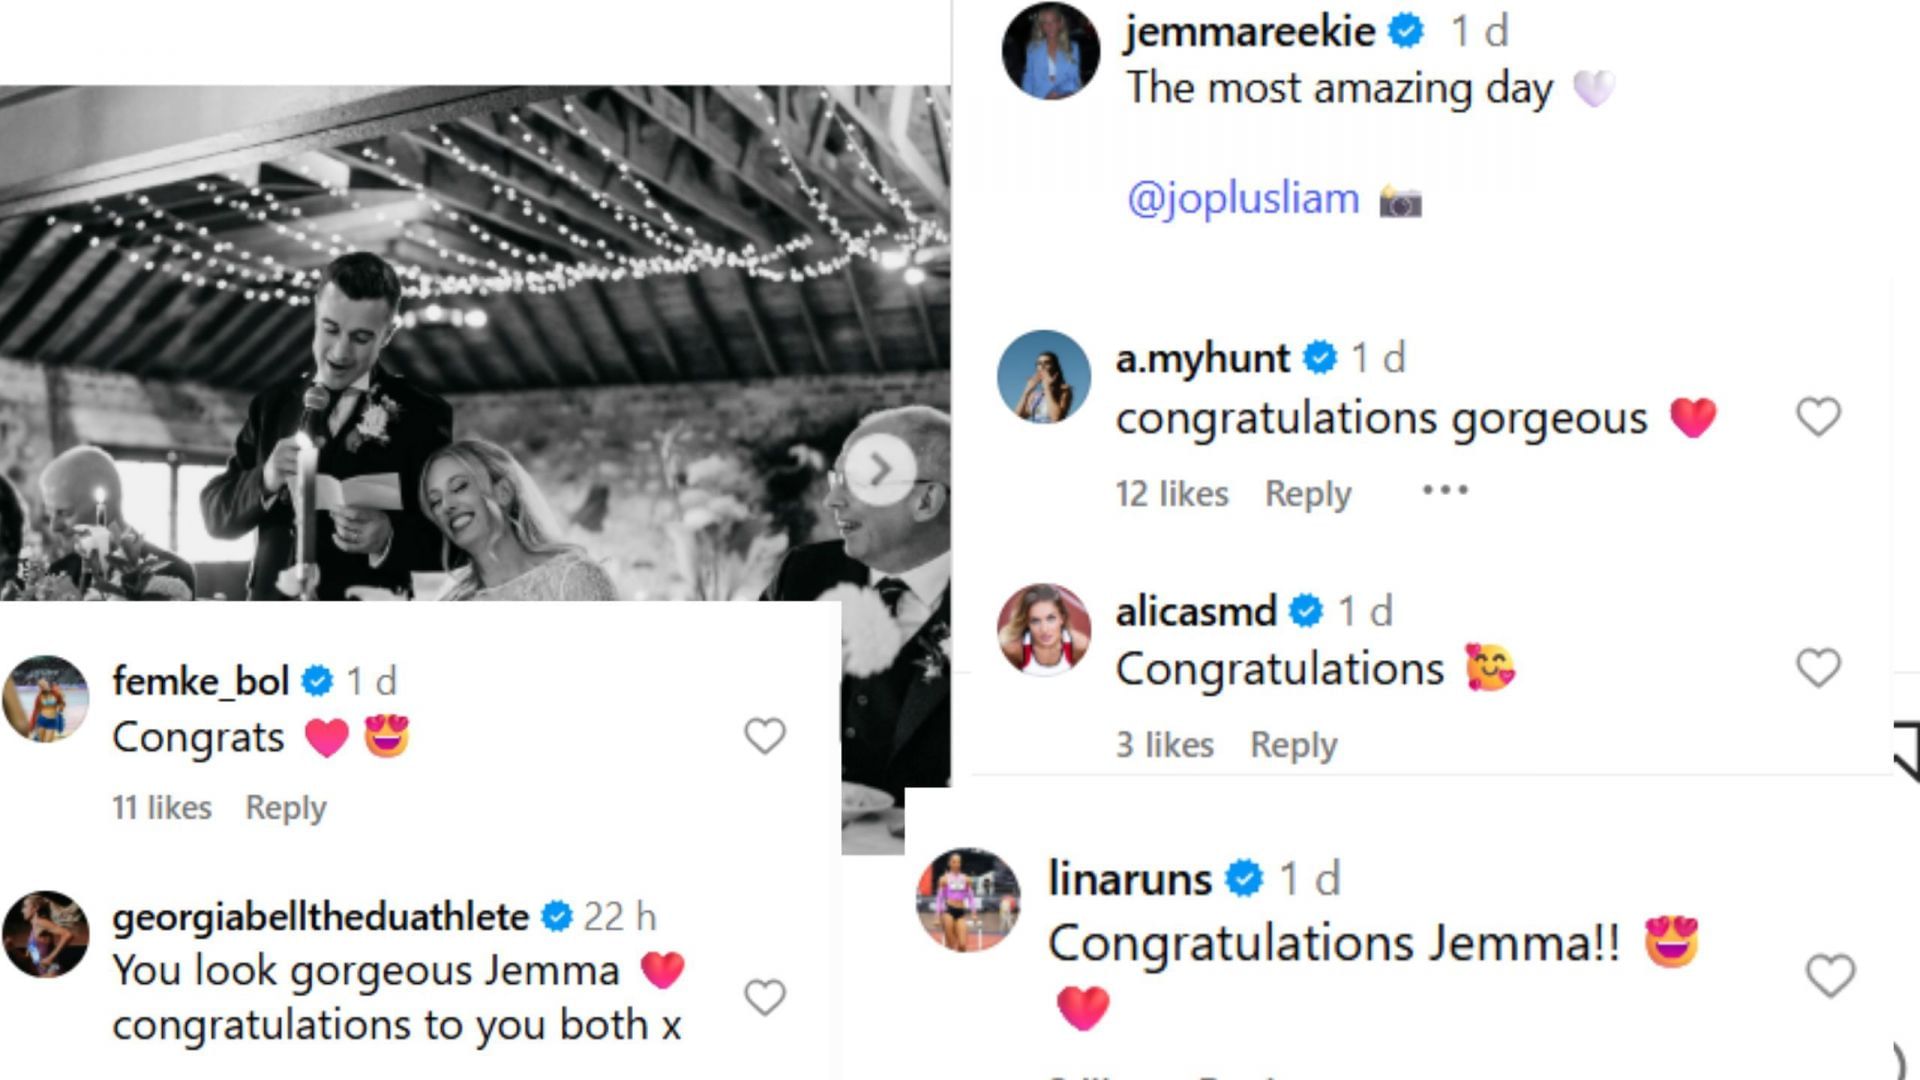Screen dimensions: 1920x1080
Task: View linaruns' profile avatar
Action: click(x=968, y=899)
